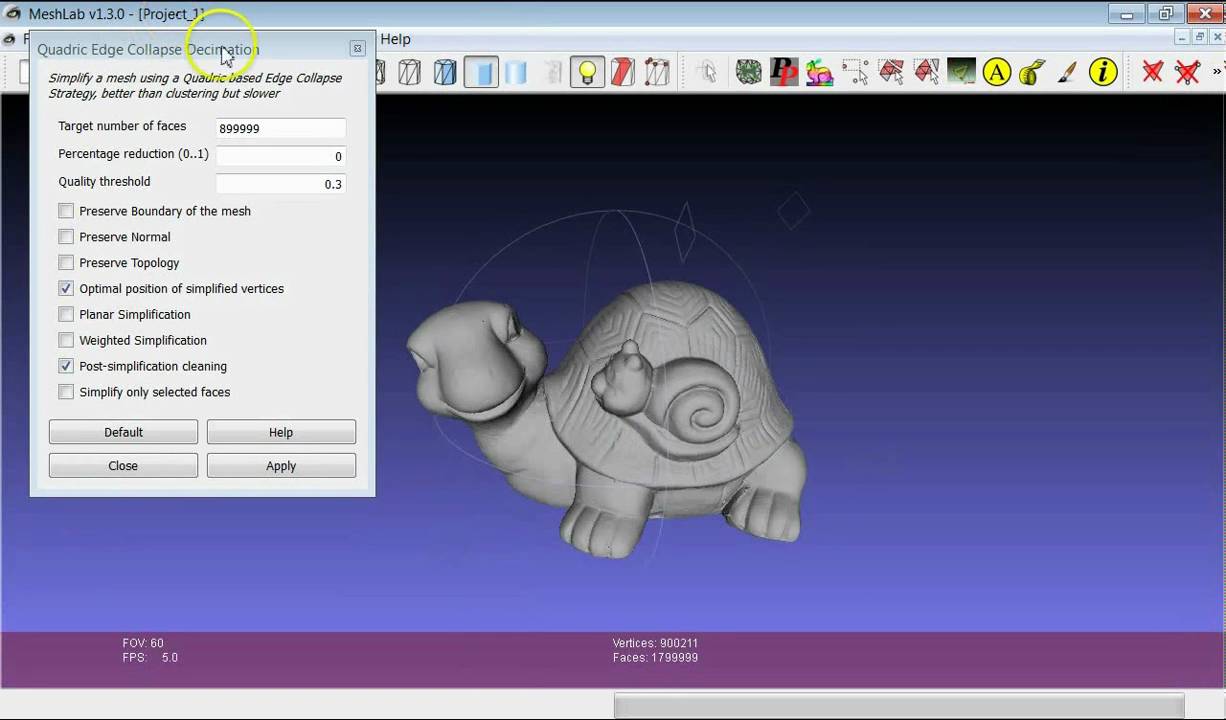The width and height of the screenshot is (1226, 720).
Task: Select connected faces tool icon
Action: point(927,72)
